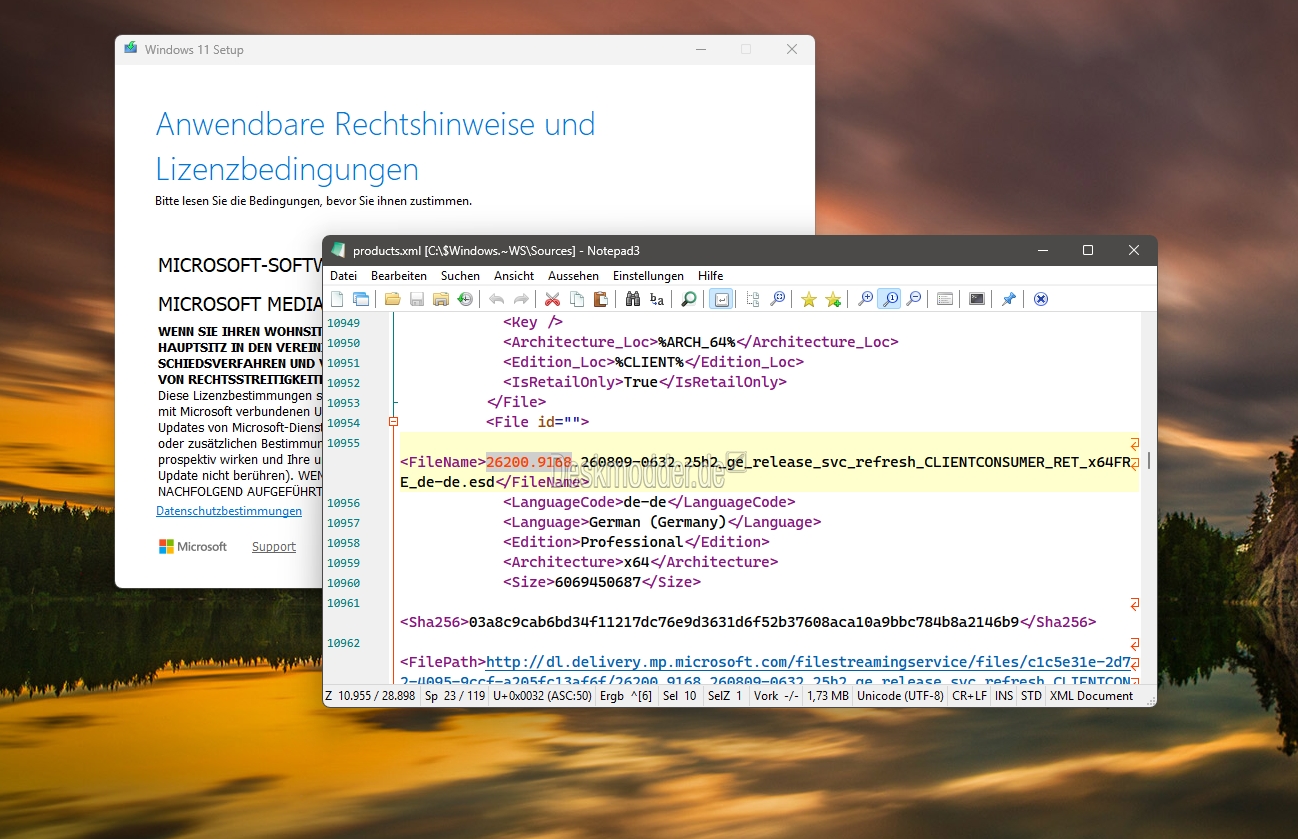Reset zoom with the highlighted magnifier icon
The image size is (1298, 839).
click(x=889, y=299)
